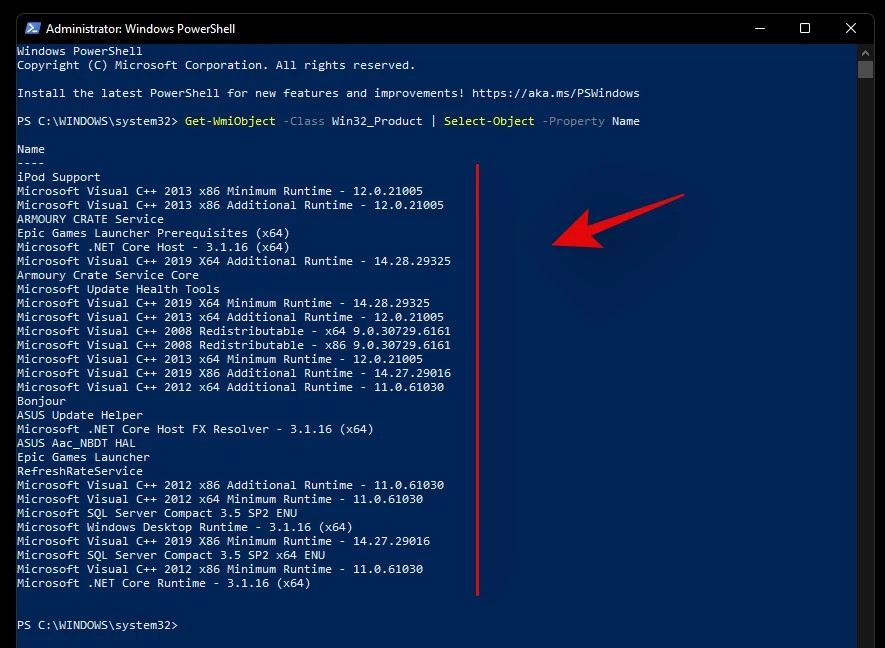This screenshot has height=648, width=885.
Task: Click the Select-Object cmdlet text
Action: 489,121
